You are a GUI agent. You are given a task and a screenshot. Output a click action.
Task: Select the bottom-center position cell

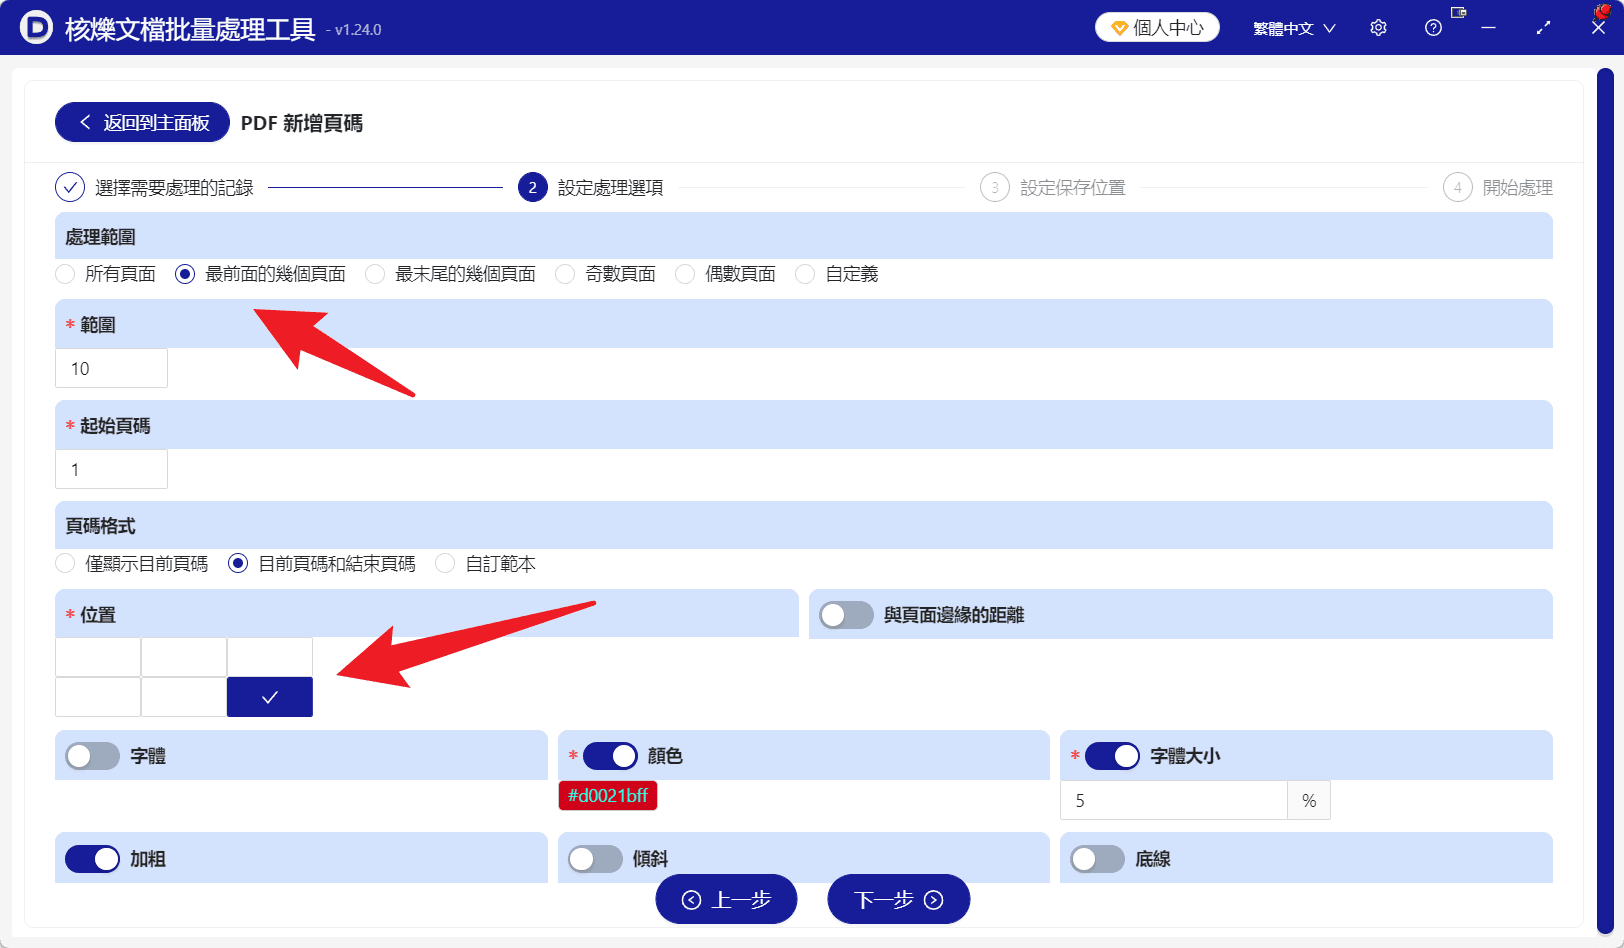[x=184, y=697]
